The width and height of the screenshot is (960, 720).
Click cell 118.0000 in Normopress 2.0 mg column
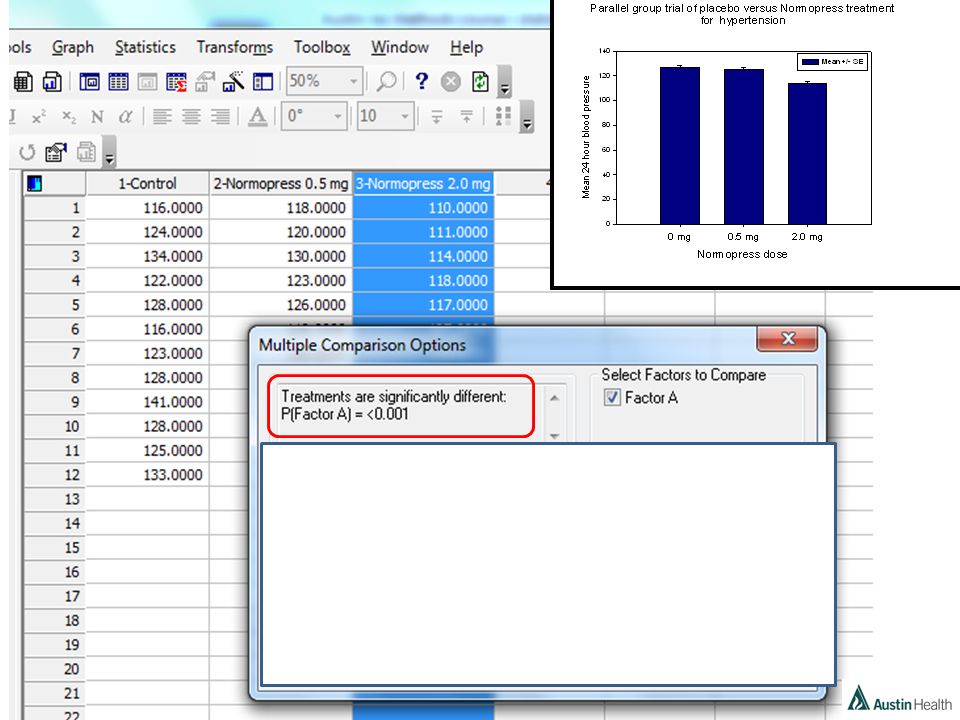(423, 280)
